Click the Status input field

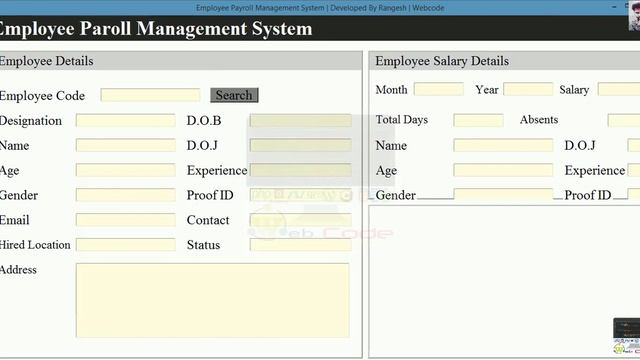click(x=301, y=245)
